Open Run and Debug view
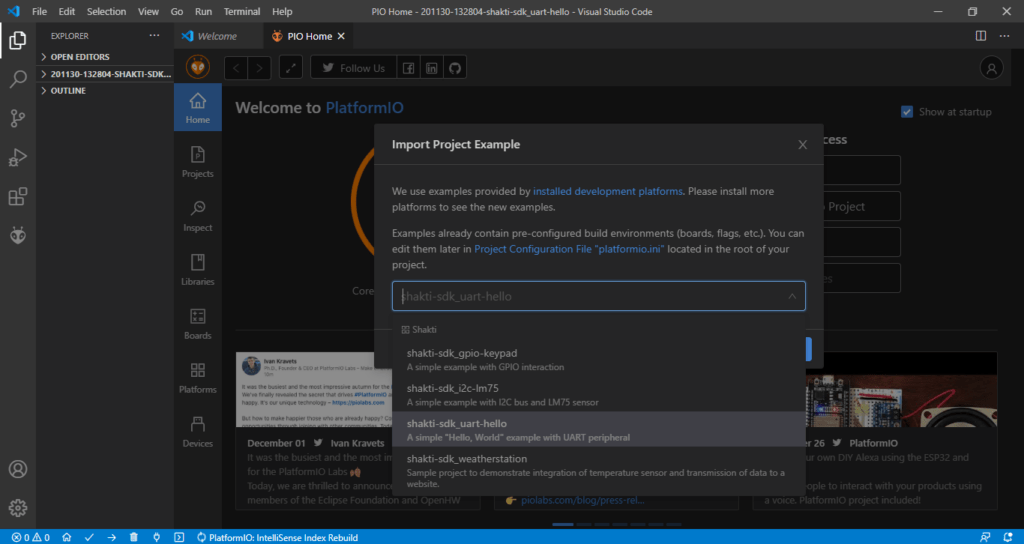The width and height of the screenshot is (1024, 544). tap(18, 157)
